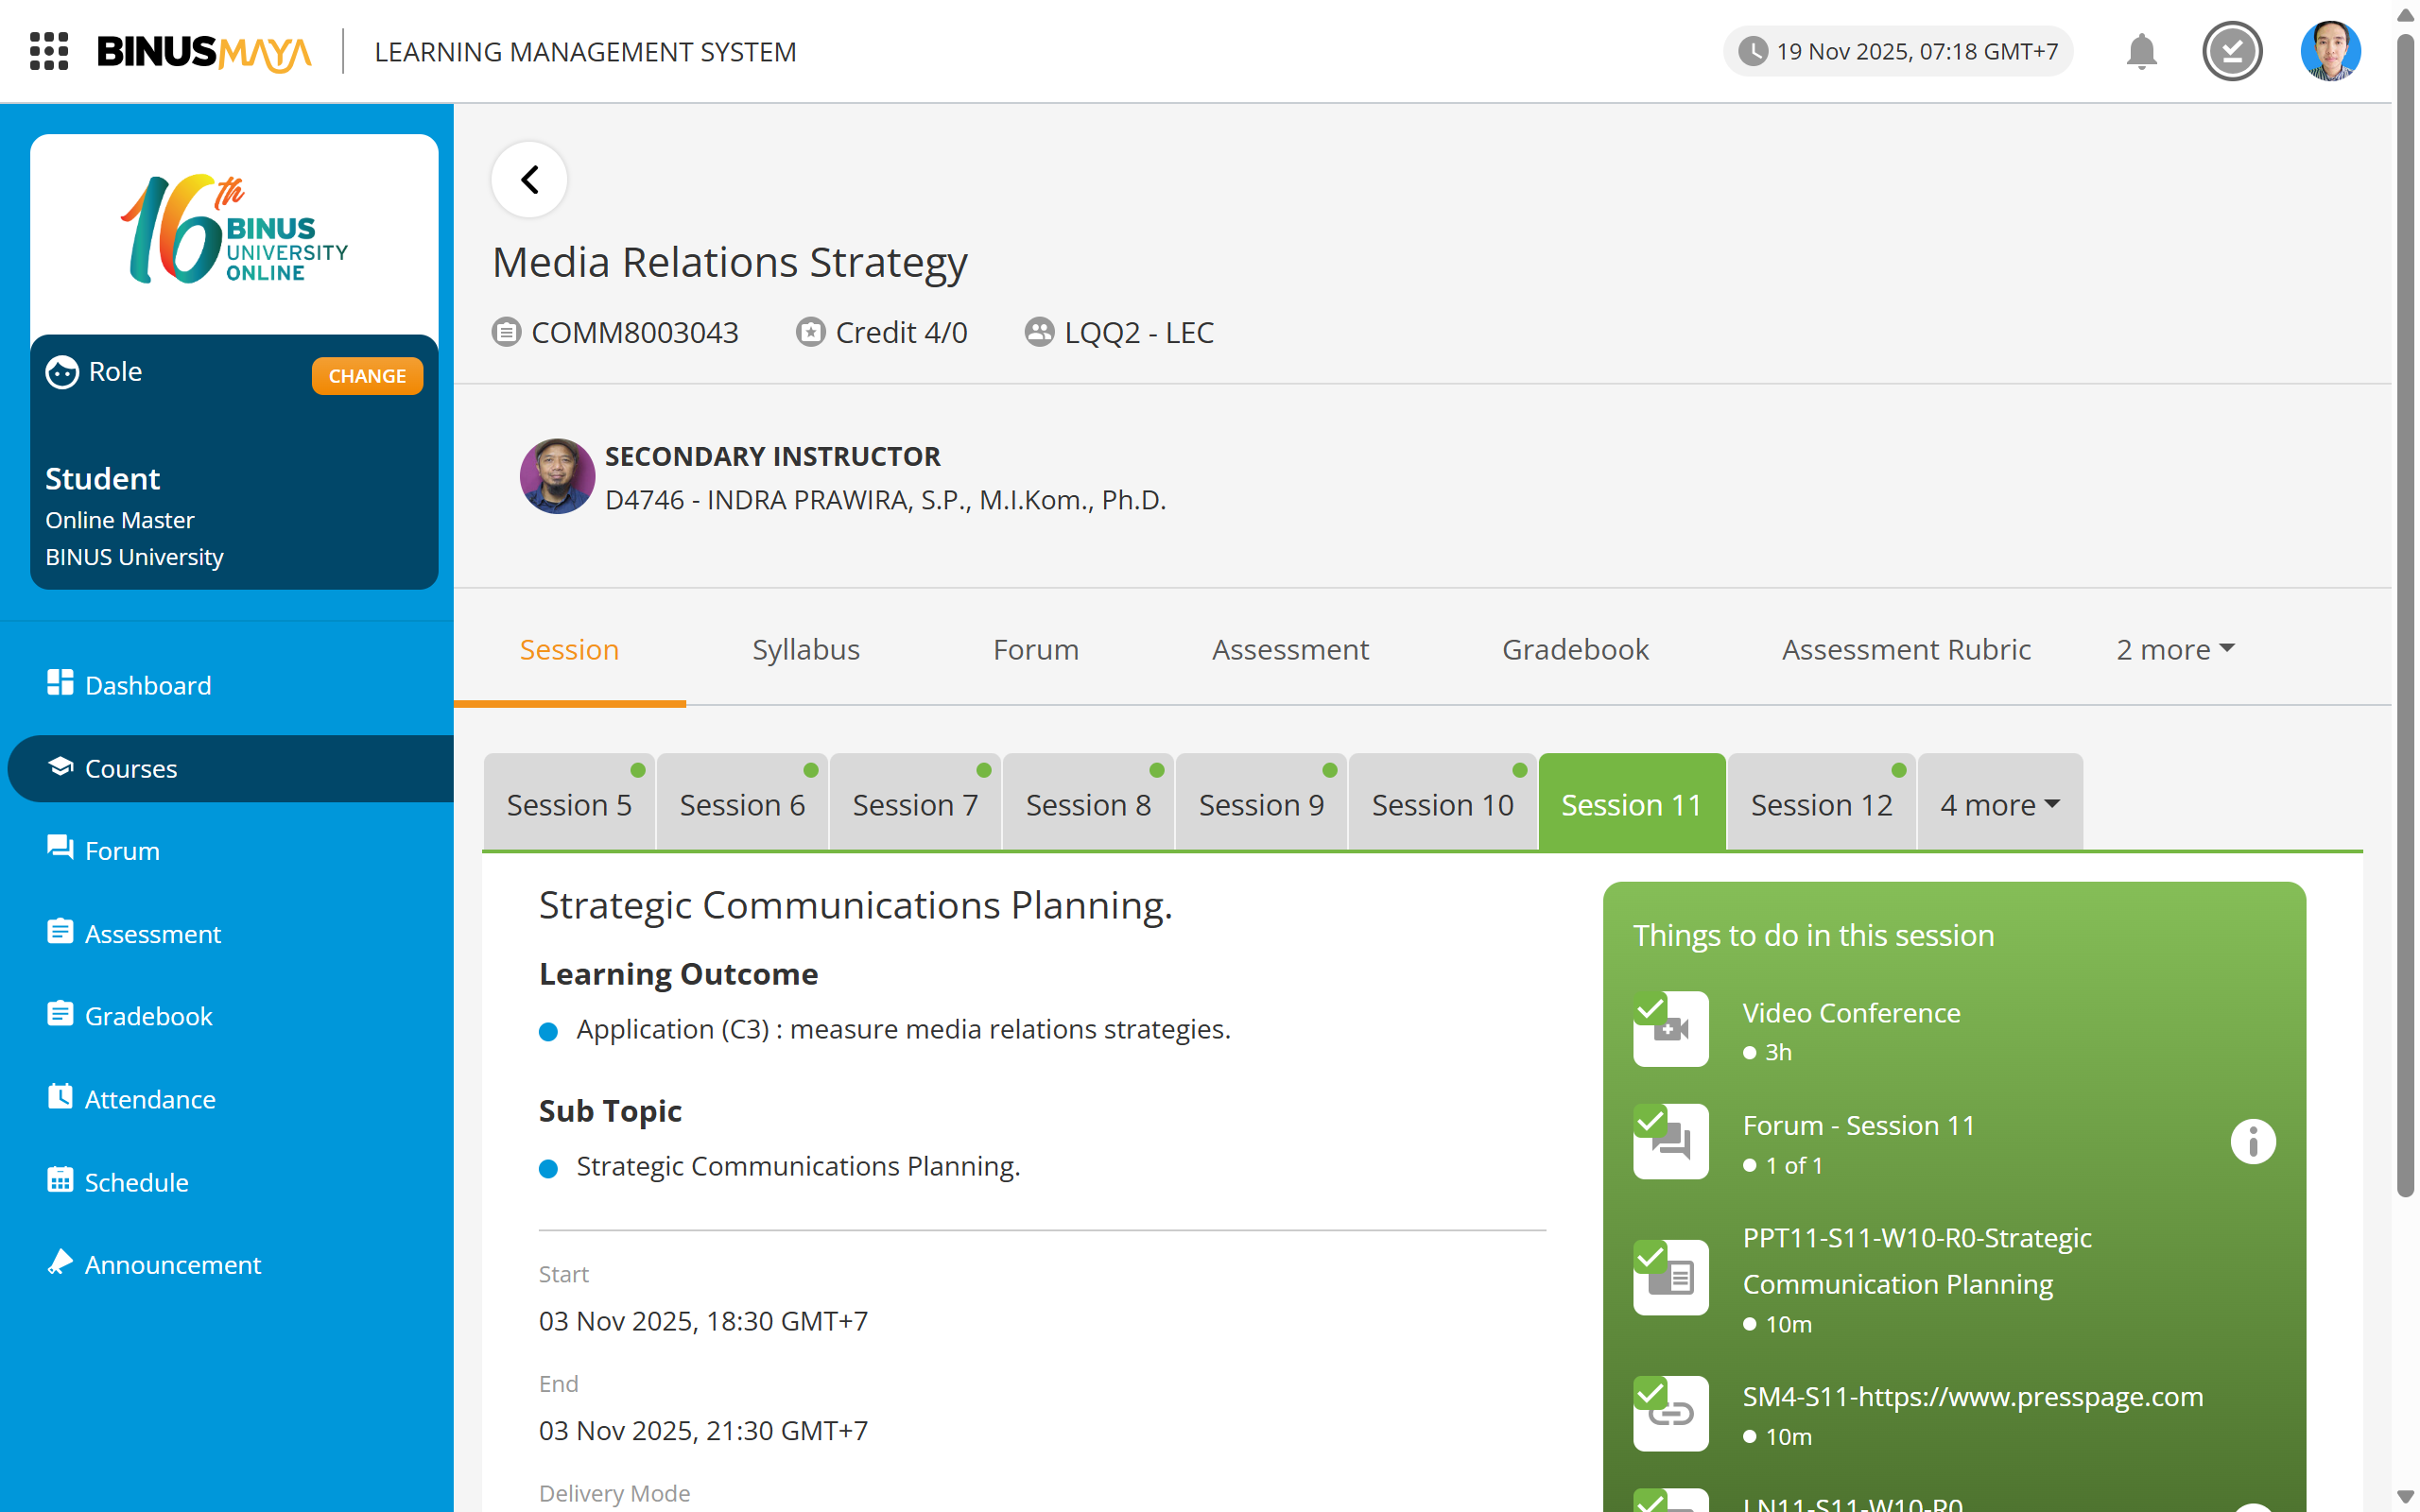This screenshot has width=2420, height=1512.
Task: Expand the '2 more' course tabs dropdown
Action: pos(2175,650)
